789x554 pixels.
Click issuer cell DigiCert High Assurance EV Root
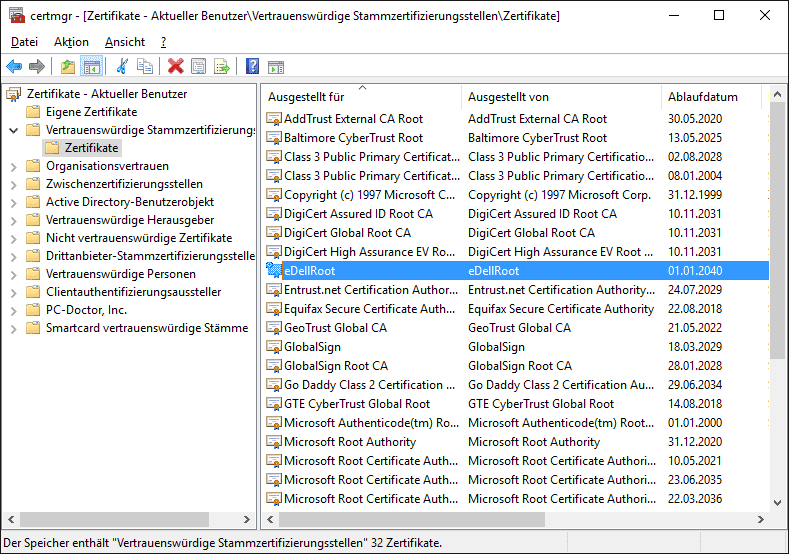(560, 252)
